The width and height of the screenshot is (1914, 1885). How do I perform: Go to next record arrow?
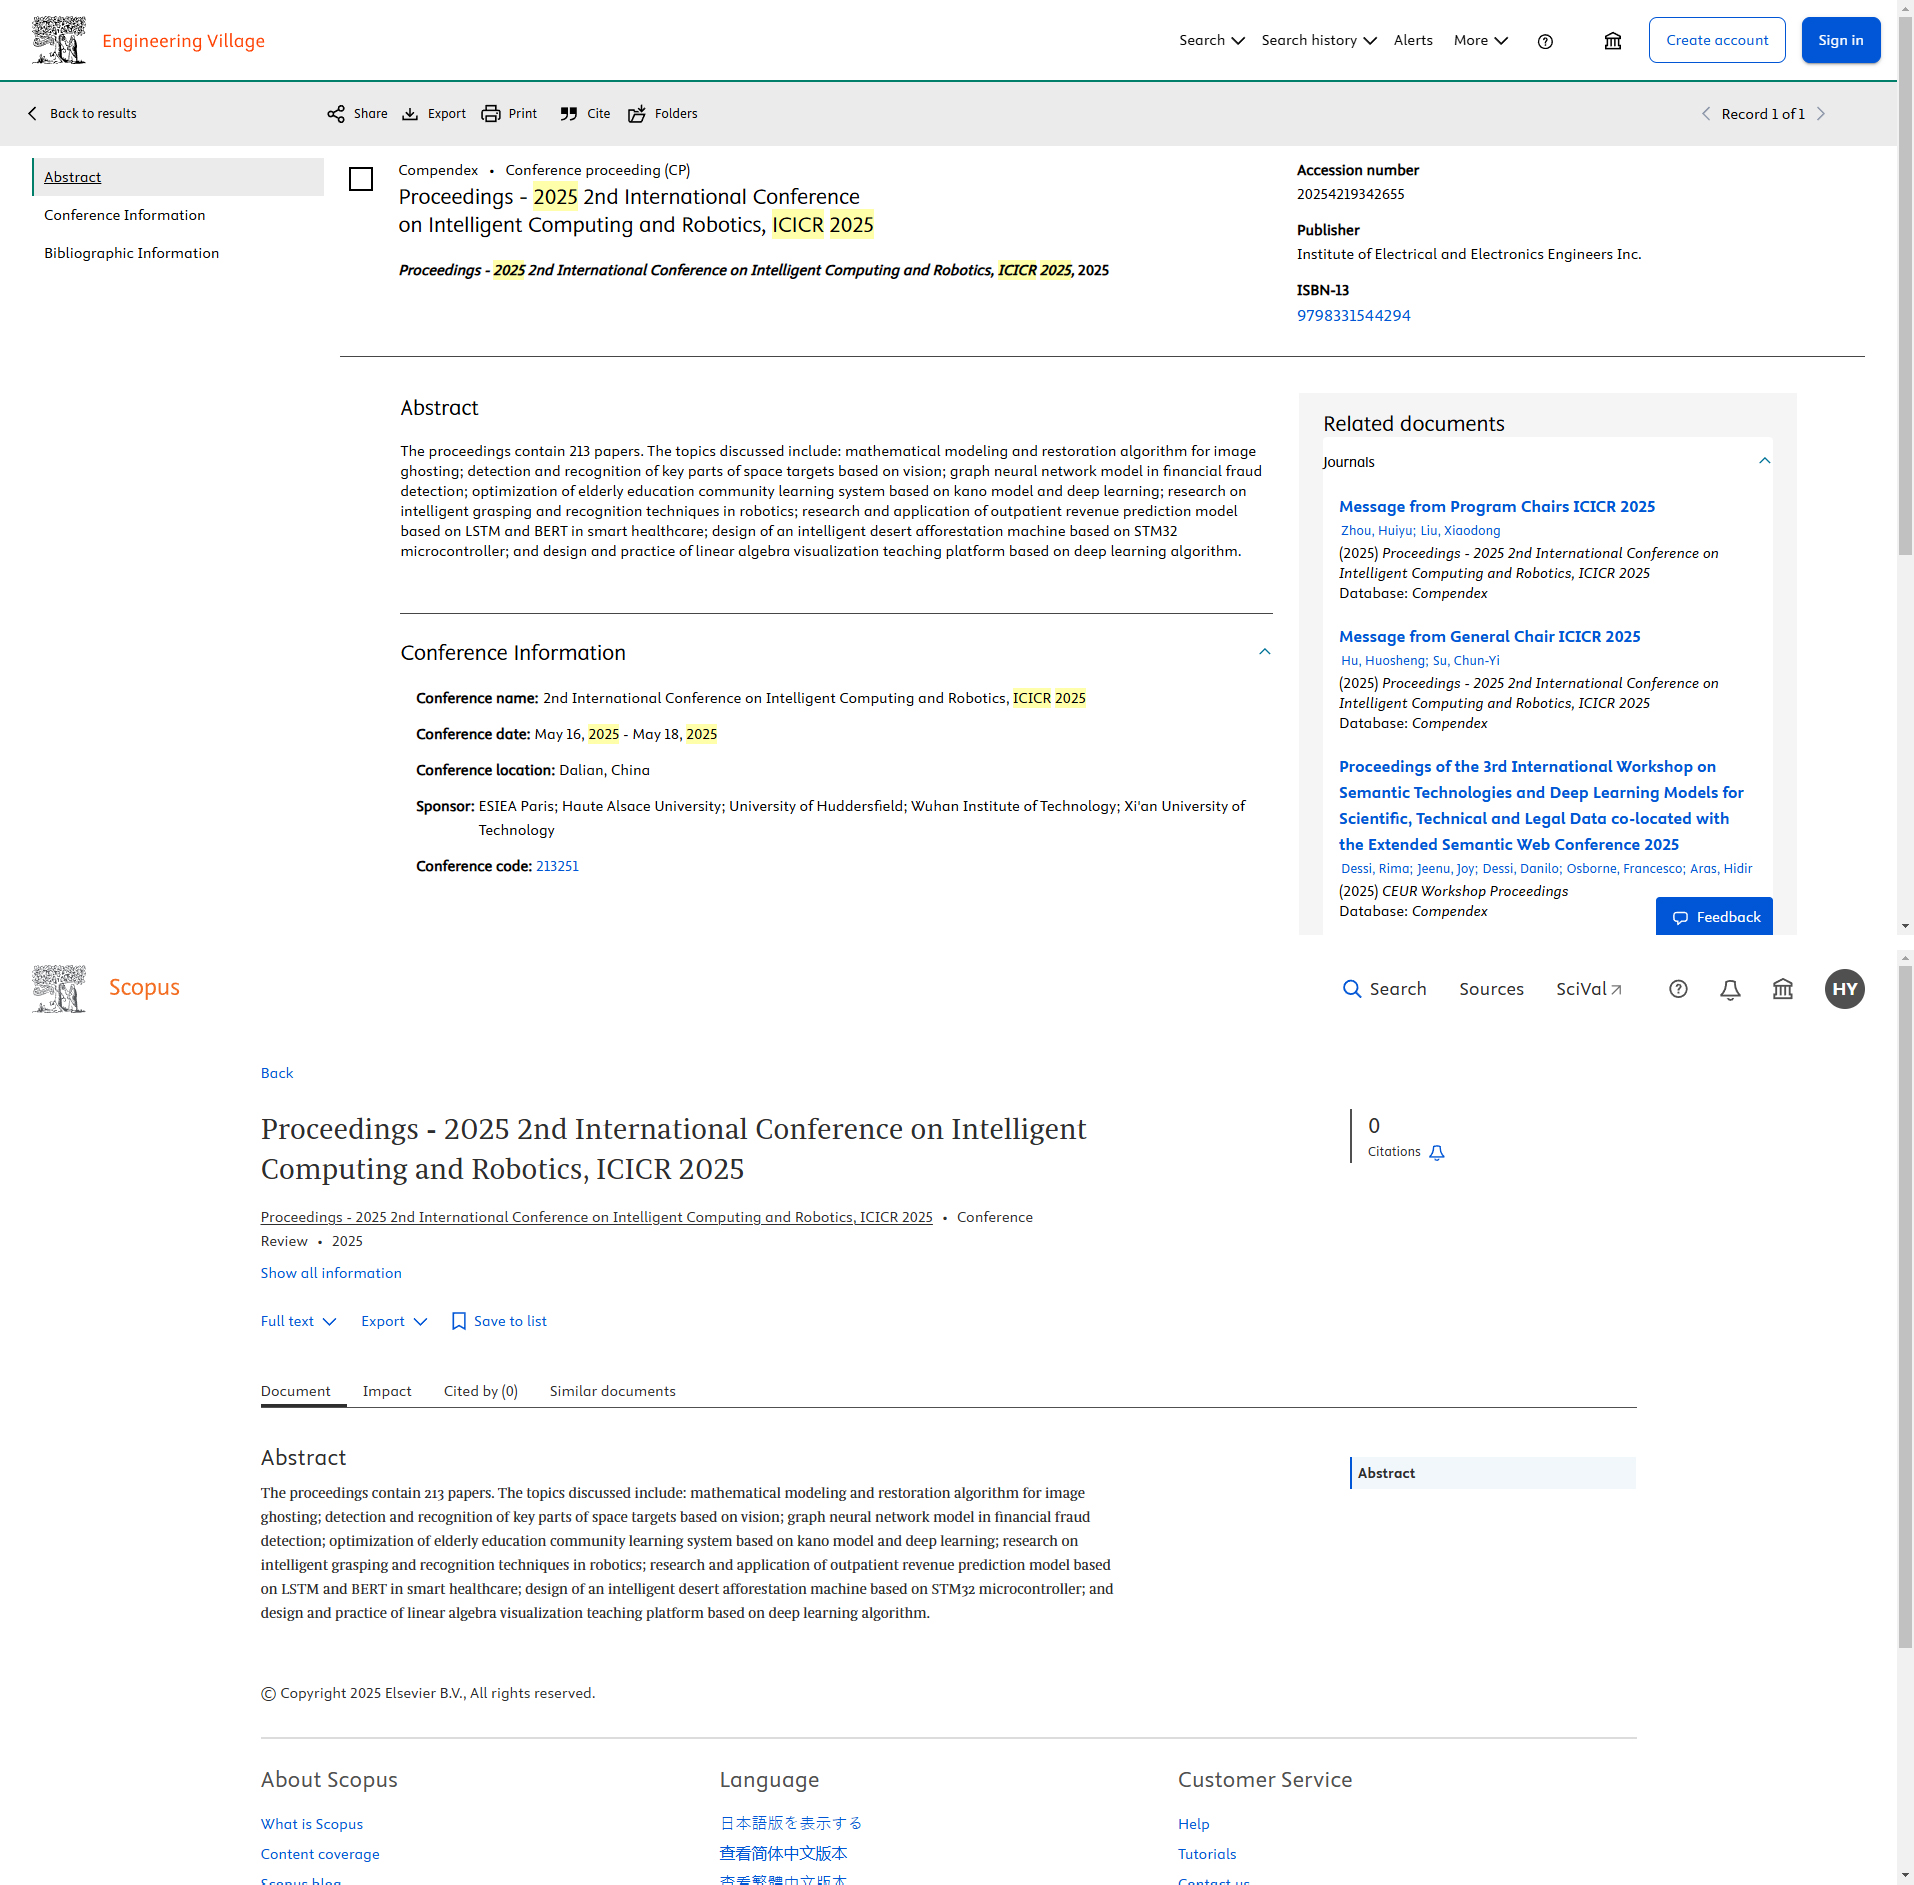pos(1821,114)
